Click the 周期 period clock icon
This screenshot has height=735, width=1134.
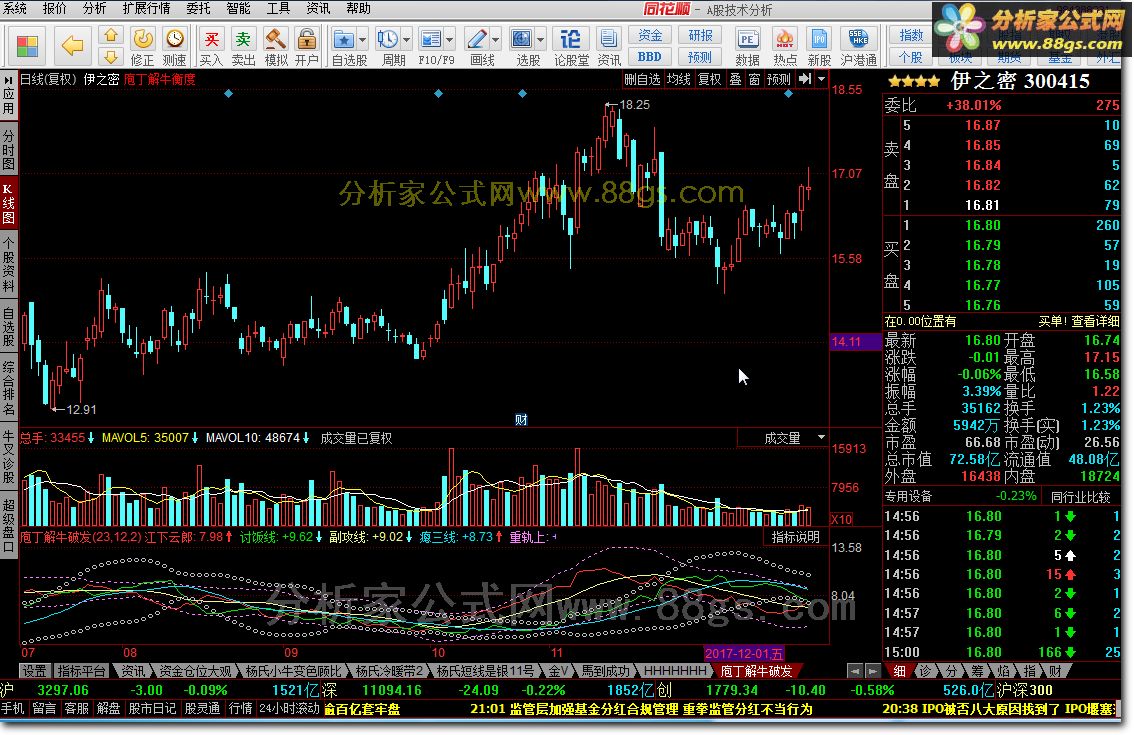[388, 39]
